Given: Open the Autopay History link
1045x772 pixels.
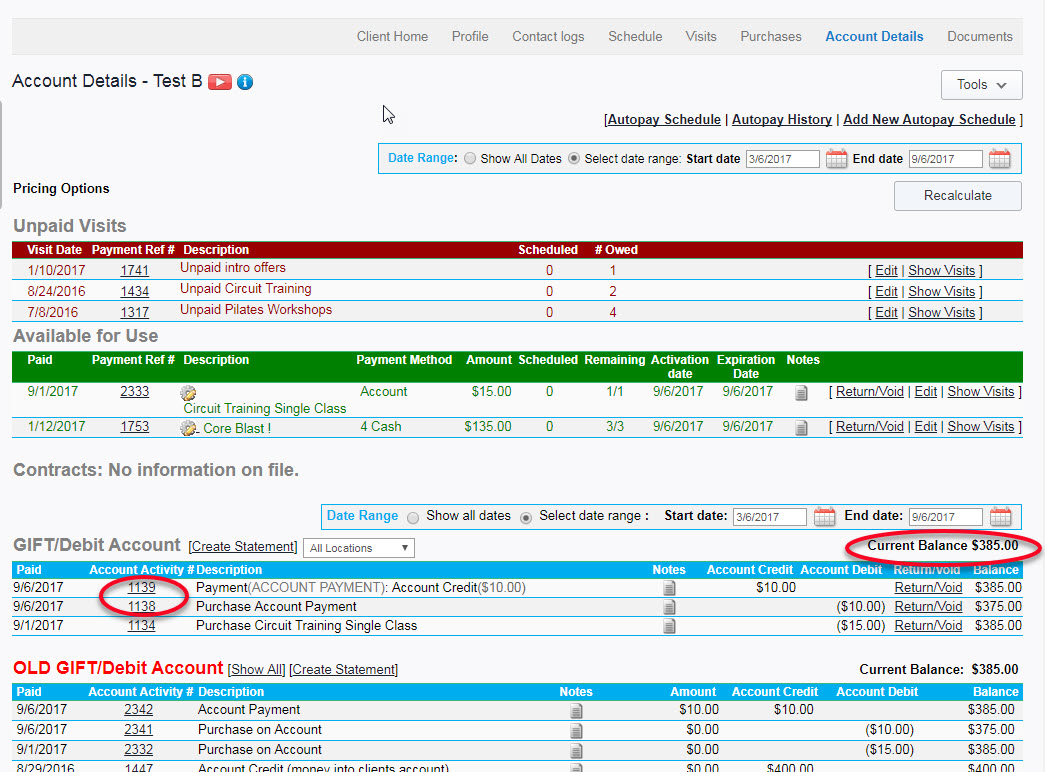Looking at the screenshot, I should (x=782, y=119).
